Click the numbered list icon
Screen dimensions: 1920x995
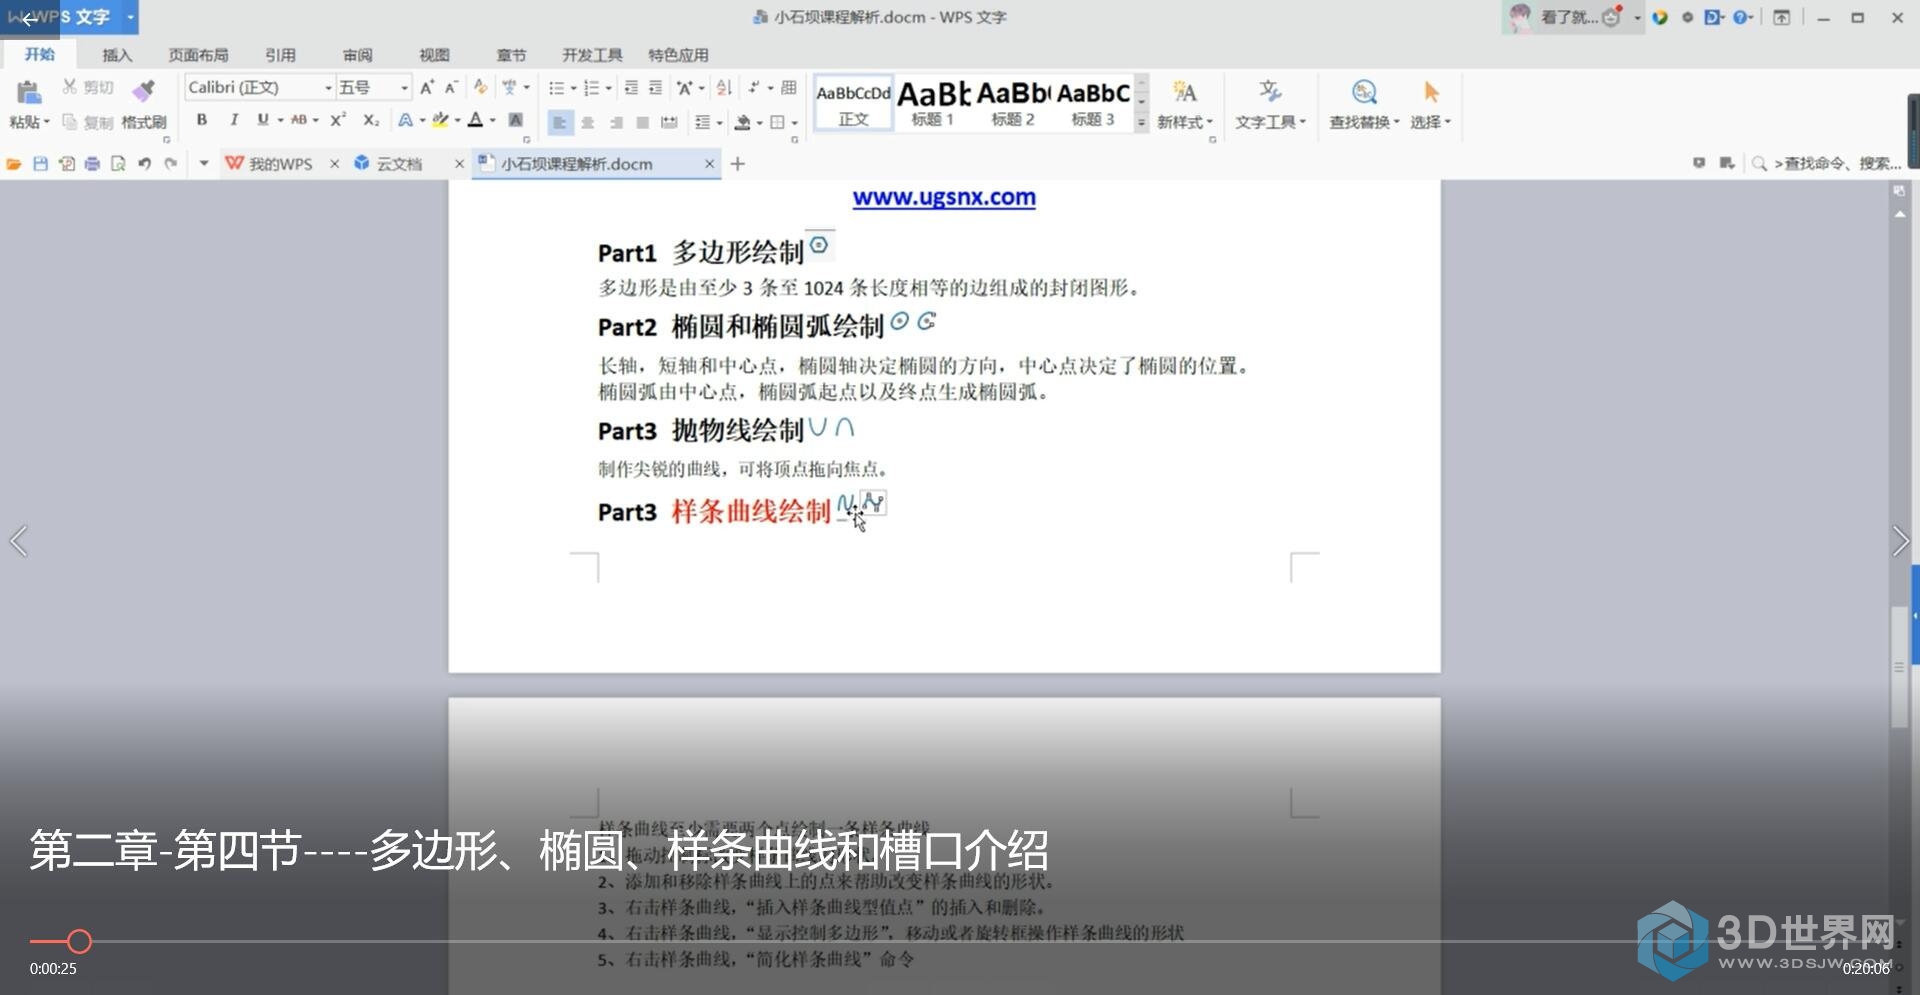[x=591, y=88]
